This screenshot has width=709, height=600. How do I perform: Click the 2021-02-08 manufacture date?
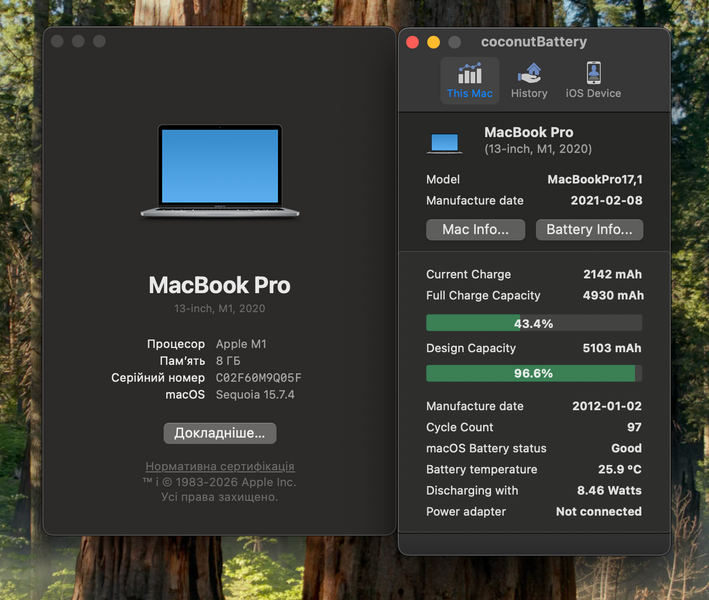pyautogui.click(x=606, y=200)
